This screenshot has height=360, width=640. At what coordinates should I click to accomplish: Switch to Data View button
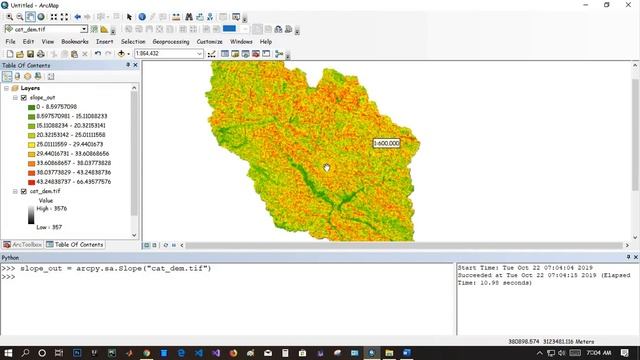pos(147,245)
